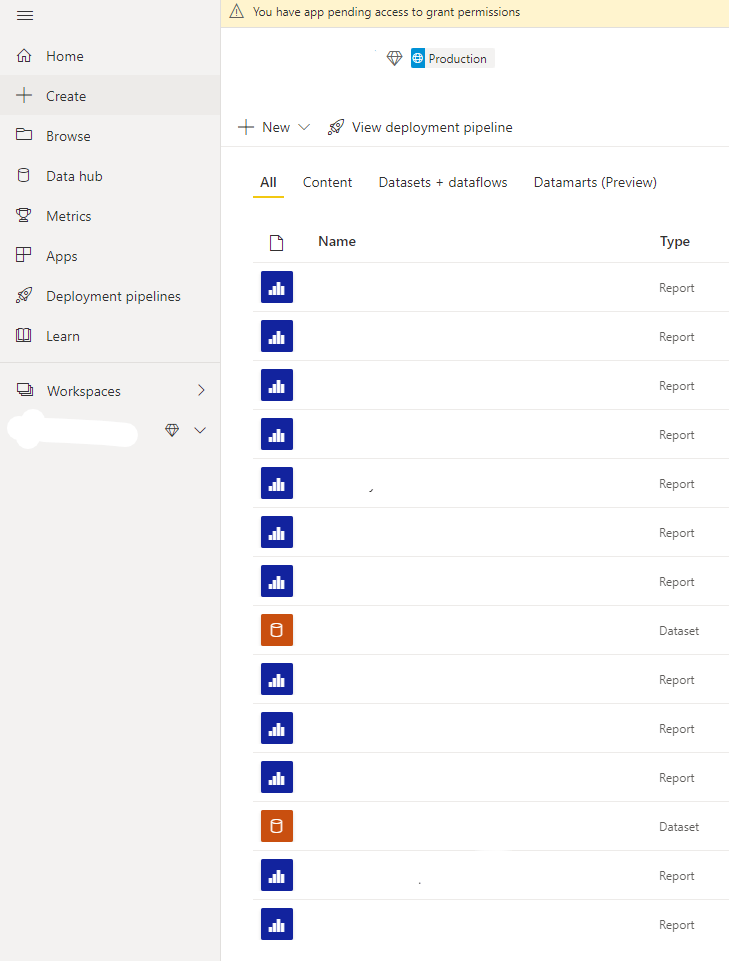The height and width of the screenshot is (961, 729).
Task: Expand the New menu
Action: pyautogui.click(x=304, y=127)
